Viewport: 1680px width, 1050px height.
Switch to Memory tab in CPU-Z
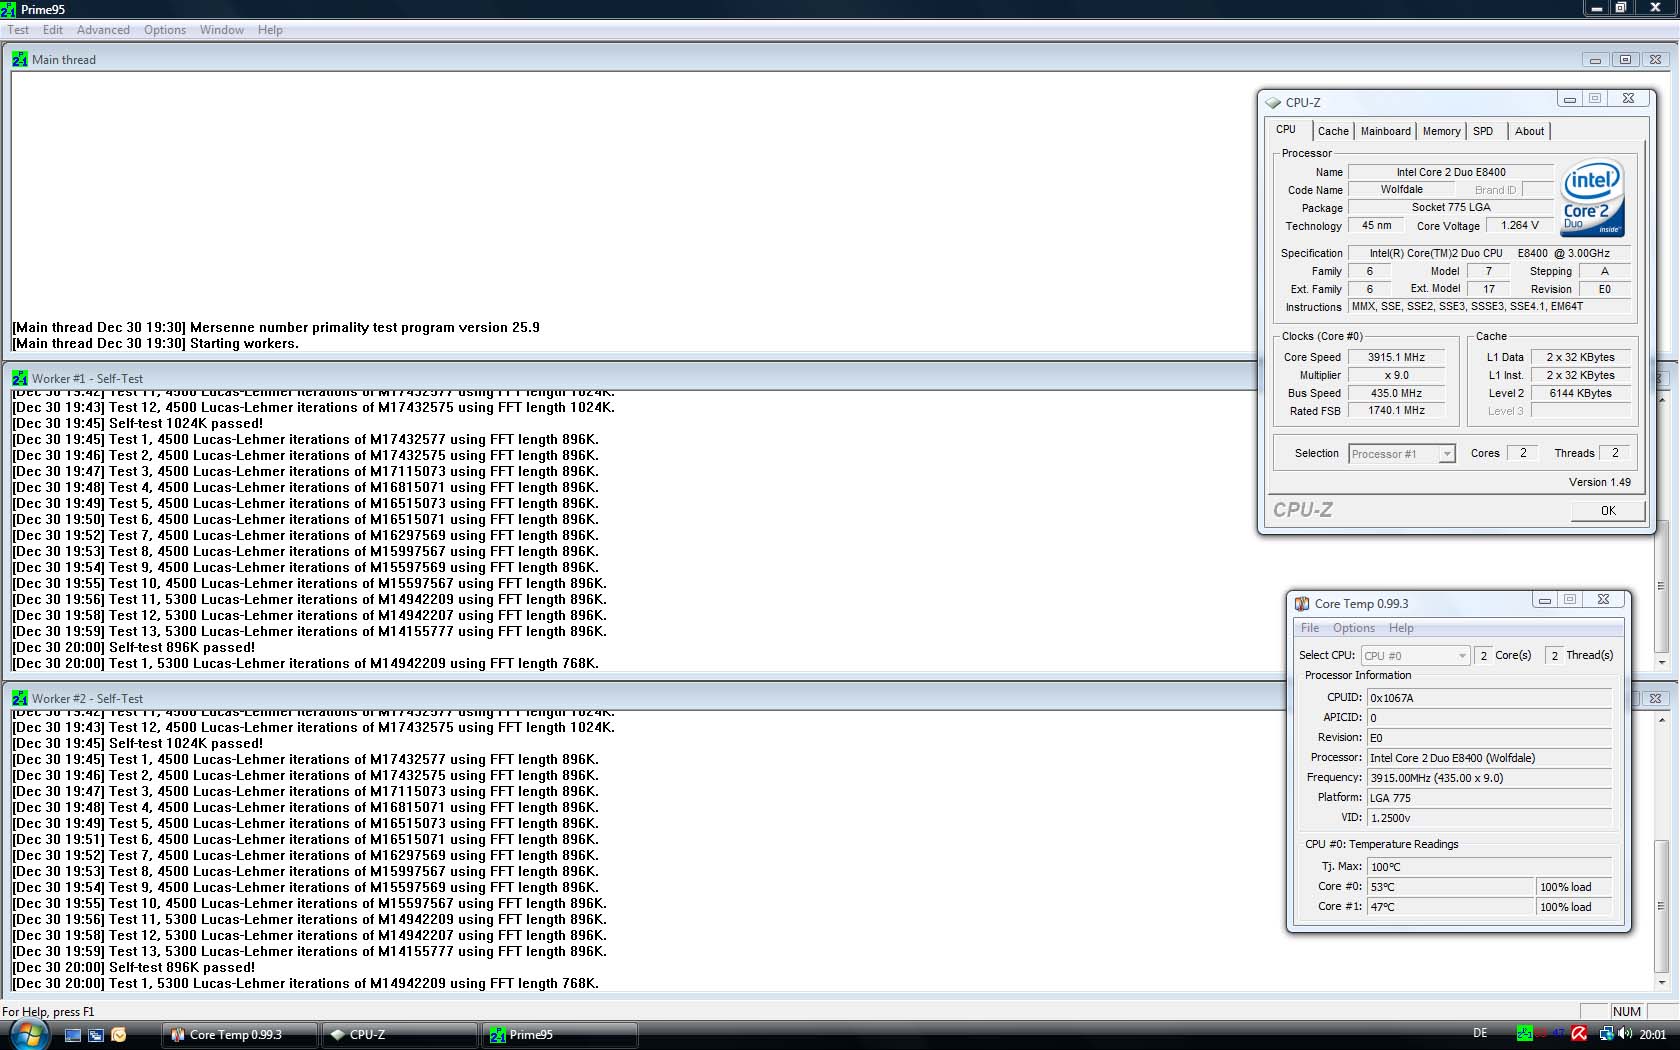1441,131
